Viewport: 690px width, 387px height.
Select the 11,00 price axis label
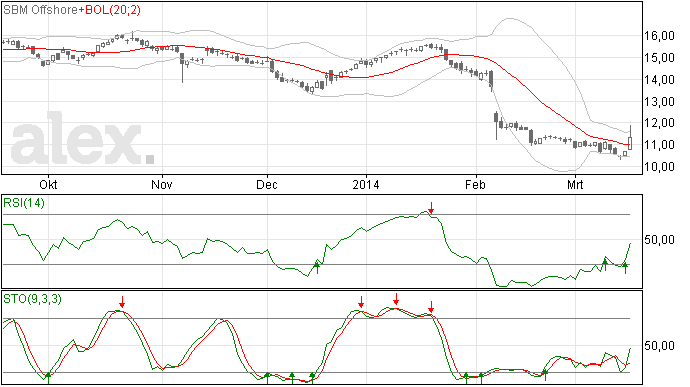click(x=659, y=144)
